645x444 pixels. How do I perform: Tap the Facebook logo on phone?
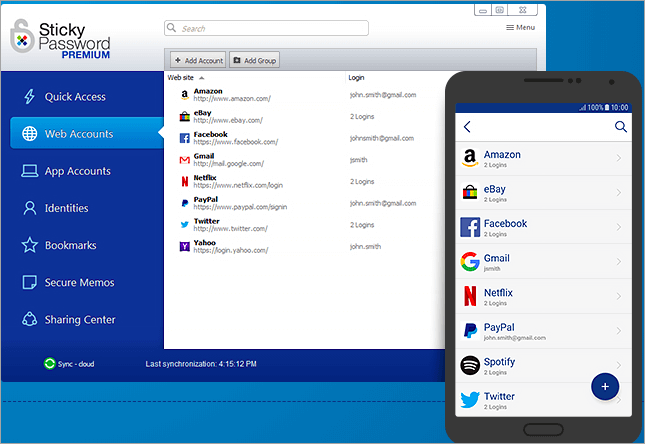(x=470, y=227)
